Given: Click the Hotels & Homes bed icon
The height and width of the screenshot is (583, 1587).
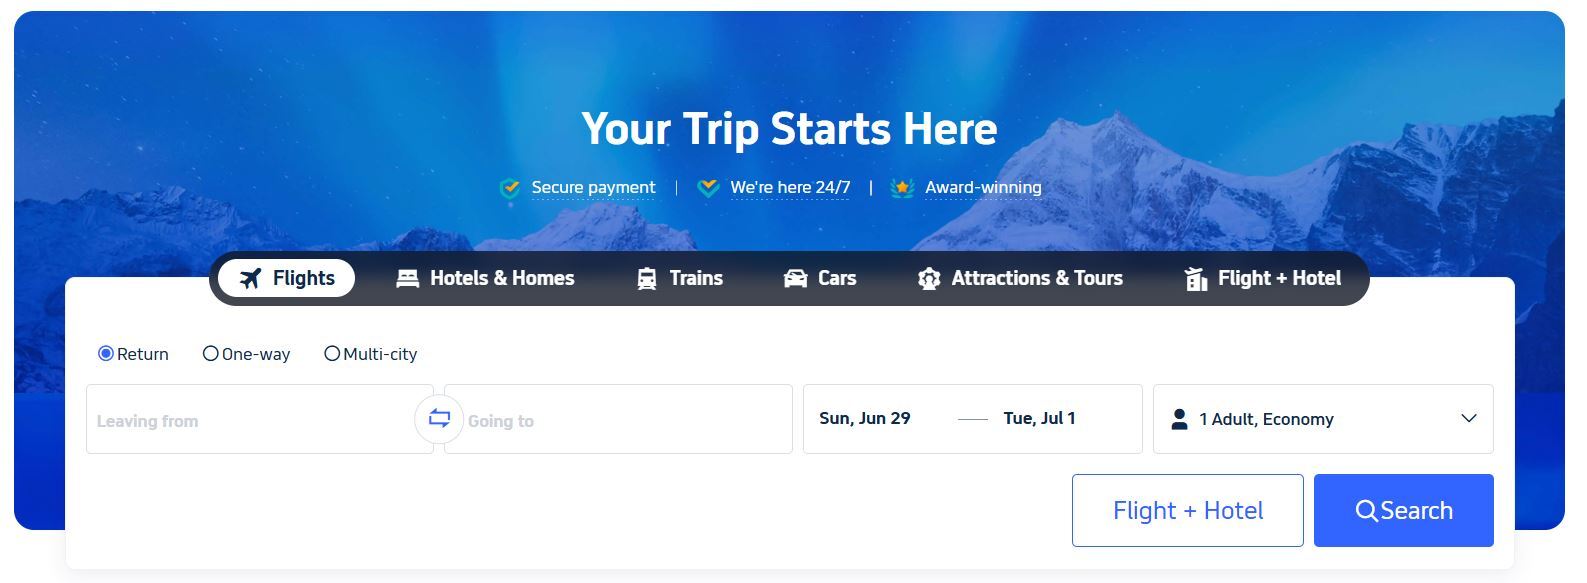Looking at the screenshot, I should [x=407, y=278].
